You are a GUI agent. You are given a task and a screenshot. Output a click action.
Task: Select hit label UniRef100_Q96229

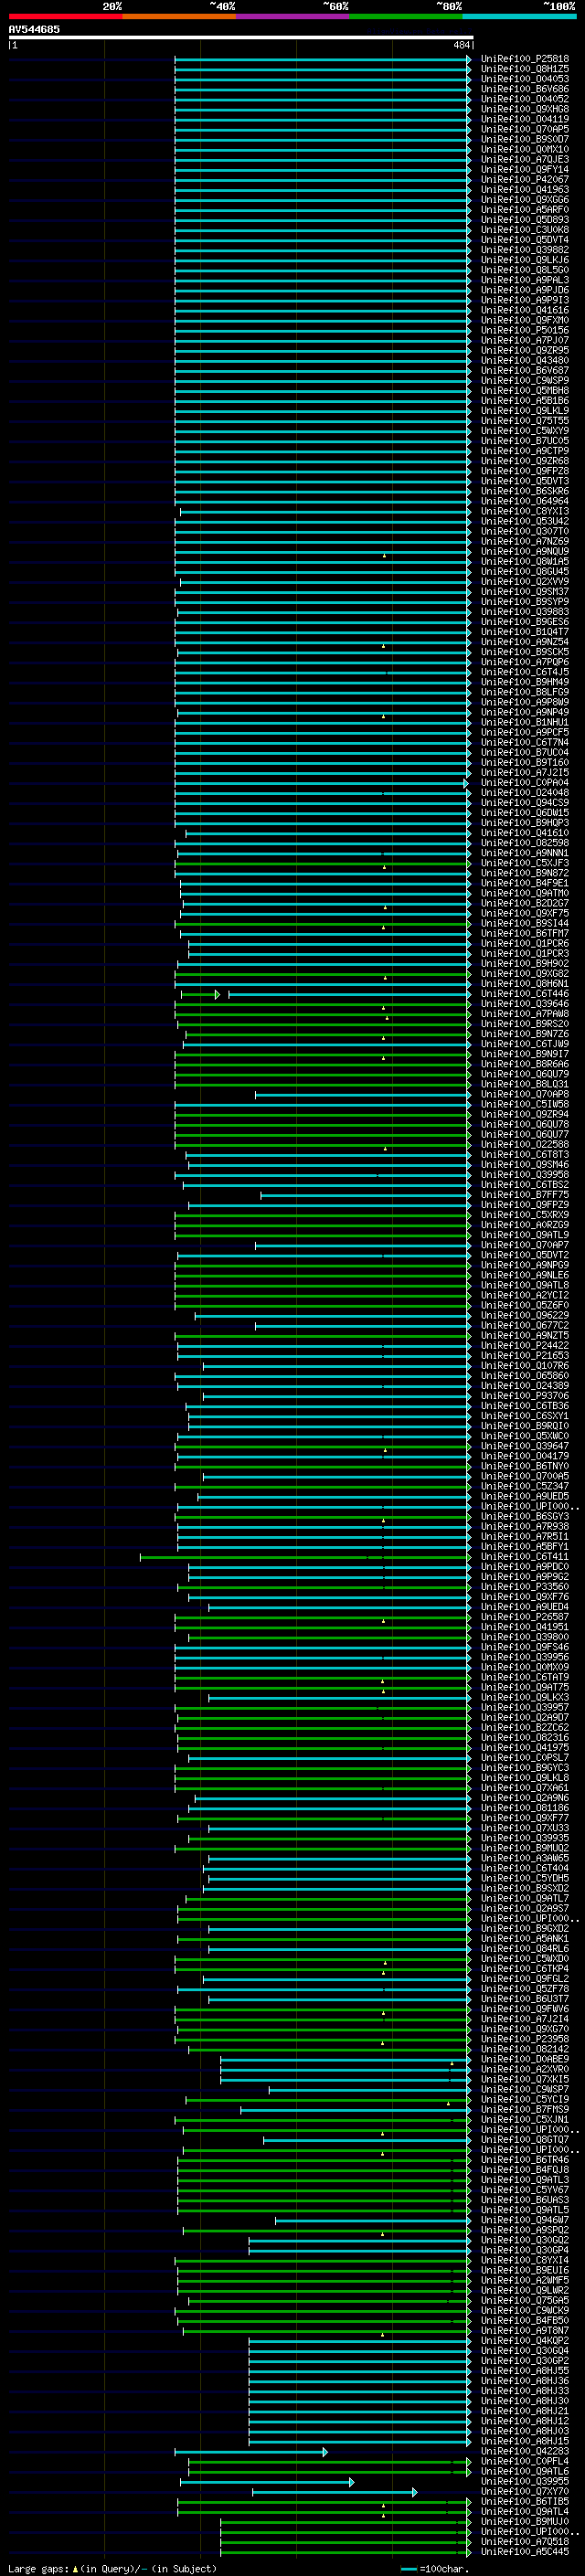525,1316
